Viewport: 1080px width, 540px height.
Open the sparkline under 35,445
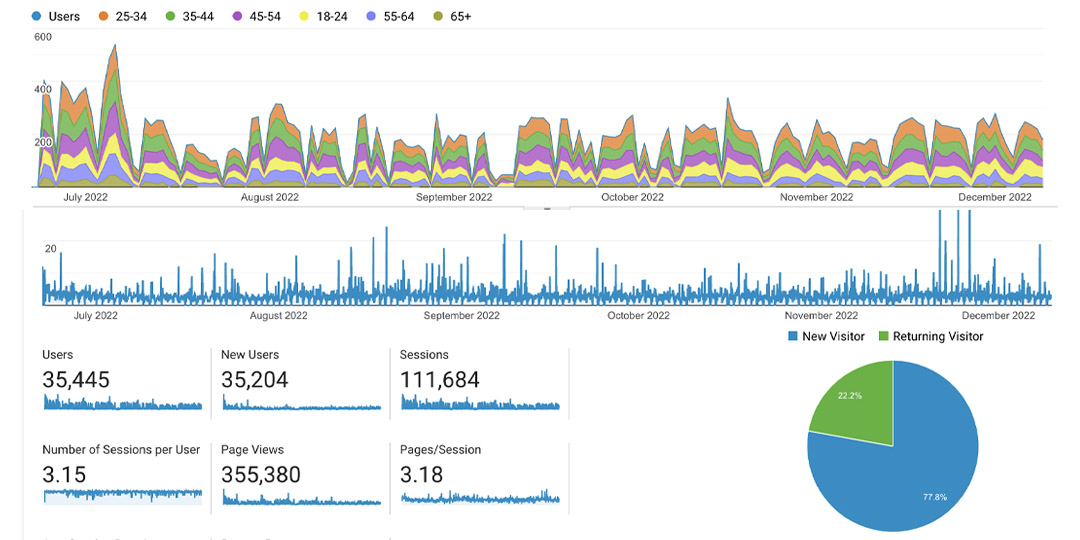pyautogui.click(x=123, y=402)
